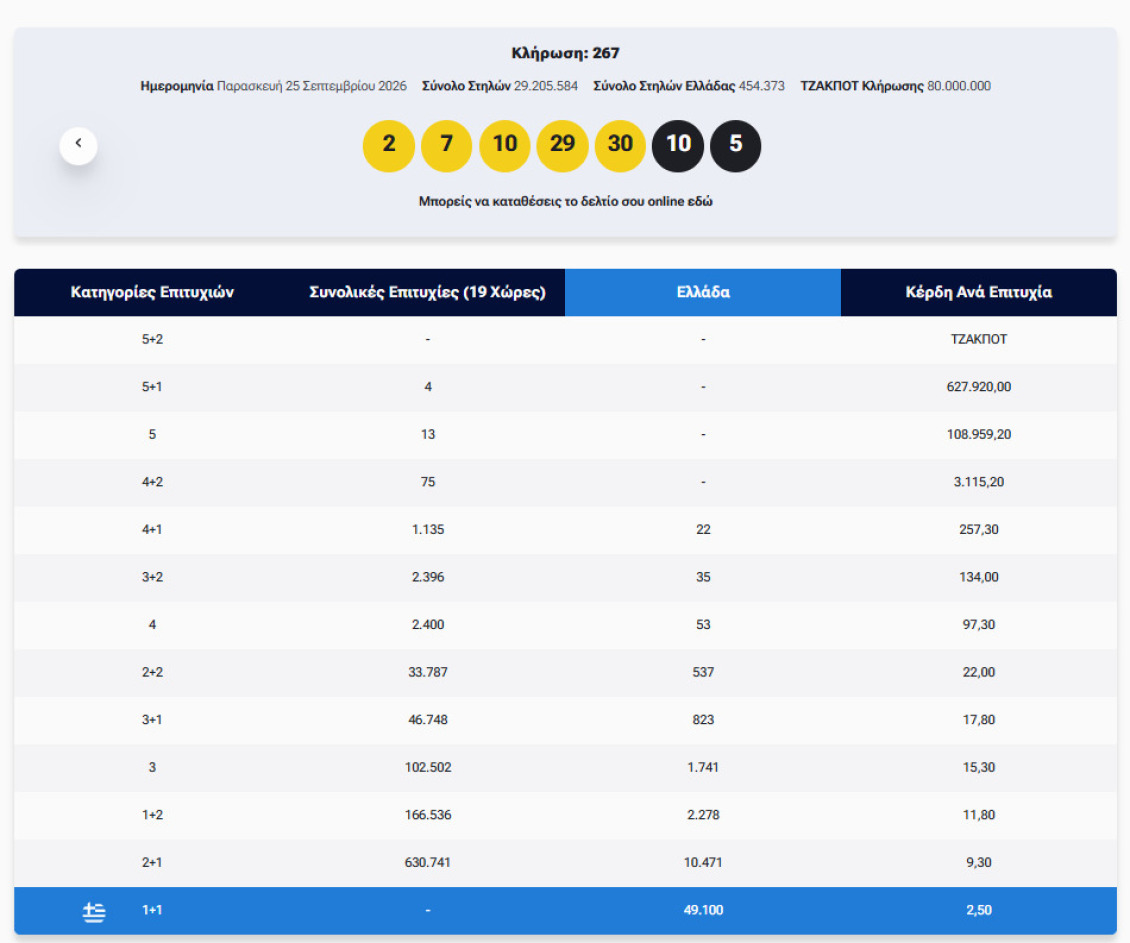
Task: Click the Κλήρωση: 267 title
Action: click(566, 53)
